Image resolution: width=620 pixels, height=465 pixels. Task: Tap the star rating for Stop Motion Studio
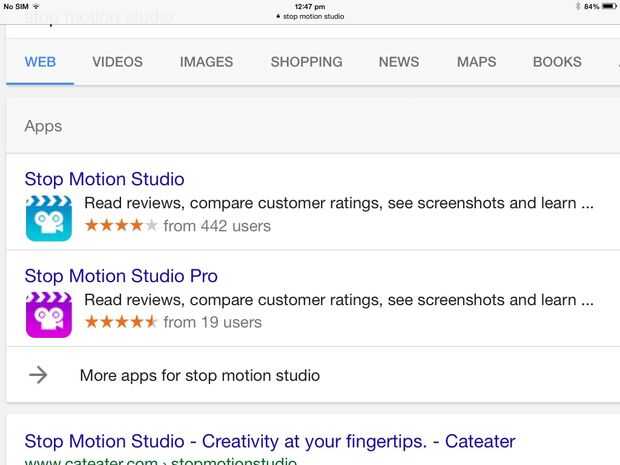[121, 226]
